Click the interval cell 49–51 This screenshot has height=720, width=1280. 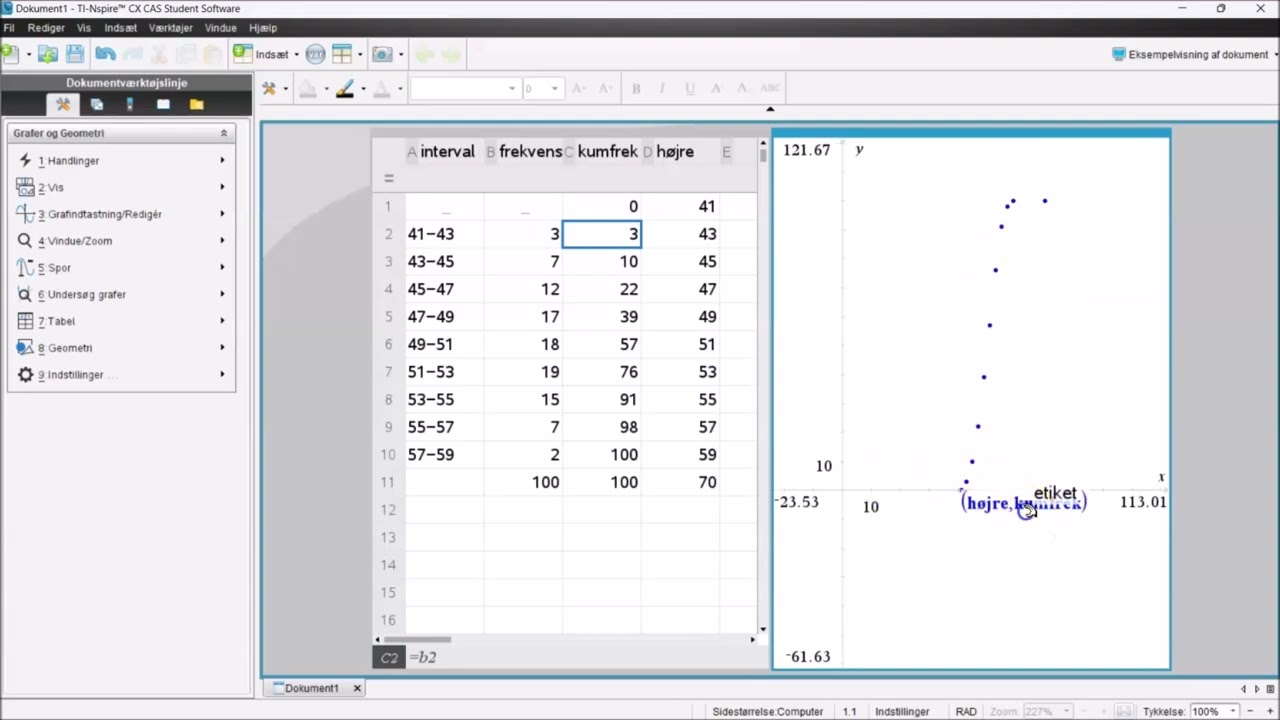[444, 344]
